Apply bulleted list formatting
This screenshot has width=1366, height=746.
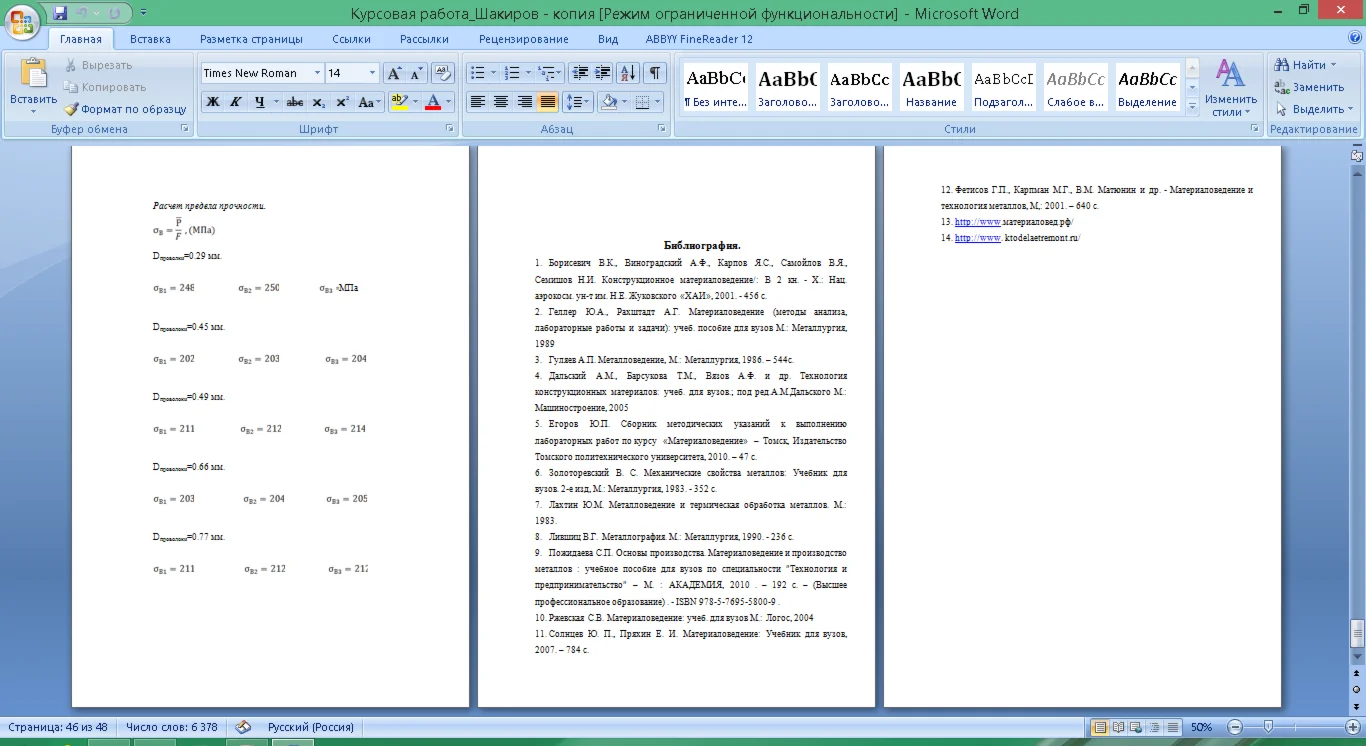[x=478, y=73]
